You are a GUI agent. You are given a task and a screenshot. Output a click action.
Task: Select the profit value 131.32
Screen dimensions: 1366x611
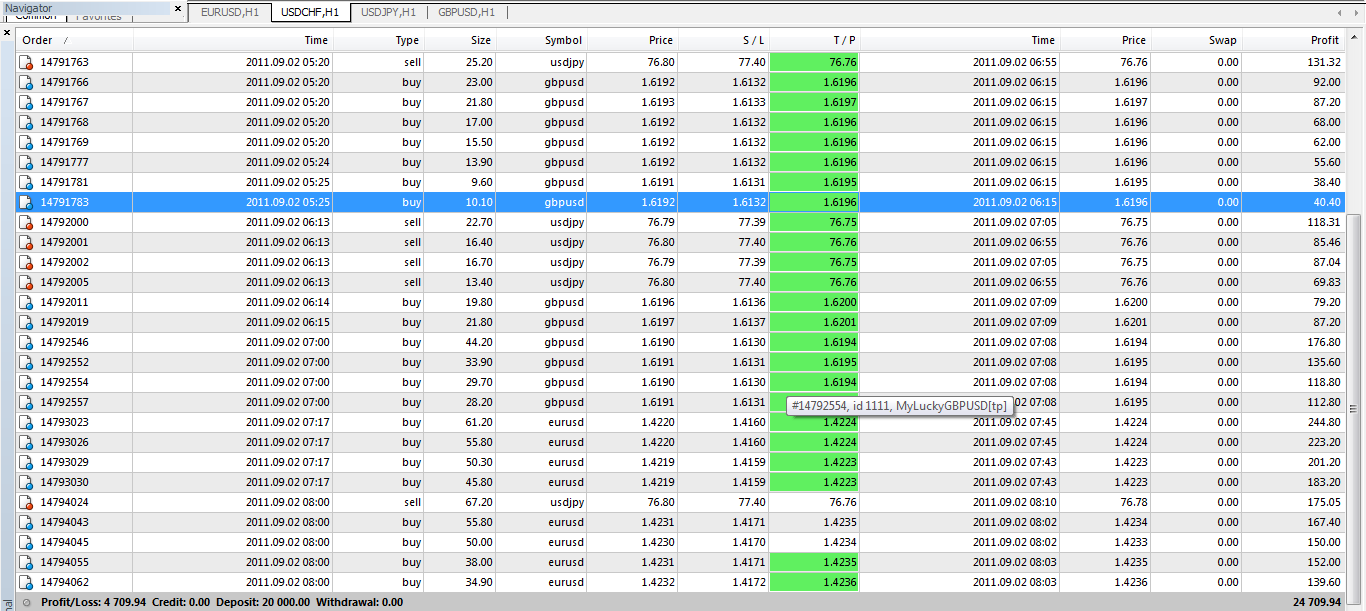click(1323, 62)
